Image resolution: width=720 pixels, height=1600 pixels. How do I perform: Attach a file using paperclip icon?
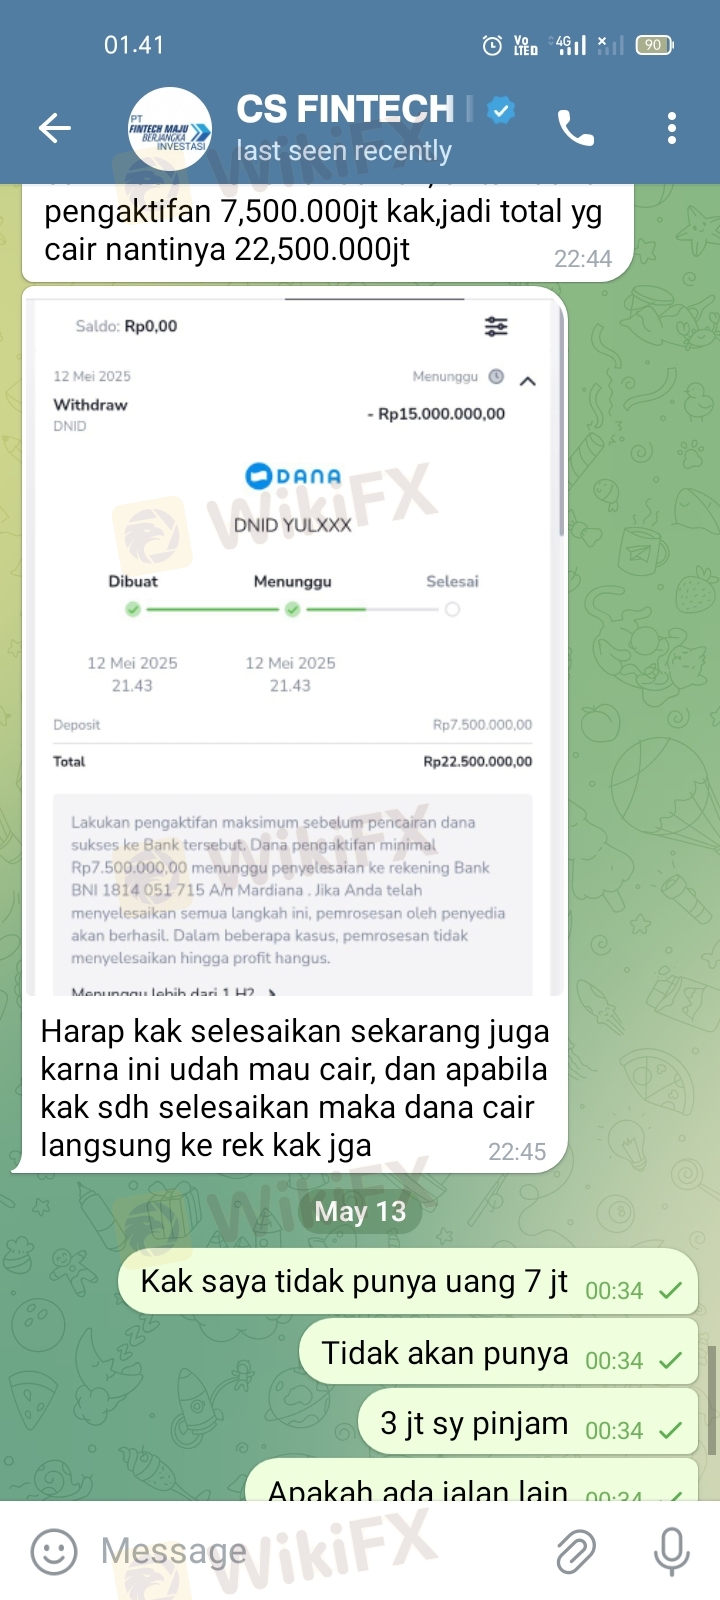click(x=576, y=1552)
